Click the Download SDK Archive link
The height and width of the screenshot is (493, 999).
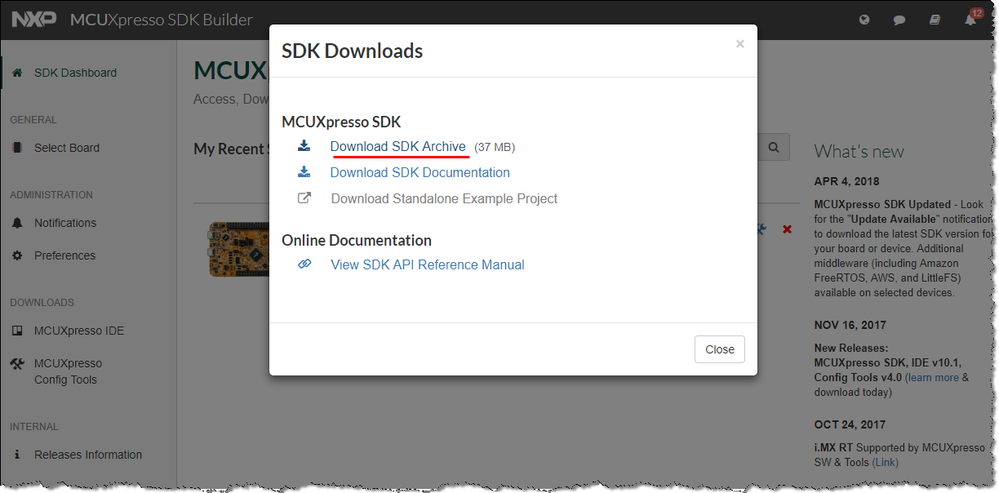pyautogui.click(x=398, y=146)
